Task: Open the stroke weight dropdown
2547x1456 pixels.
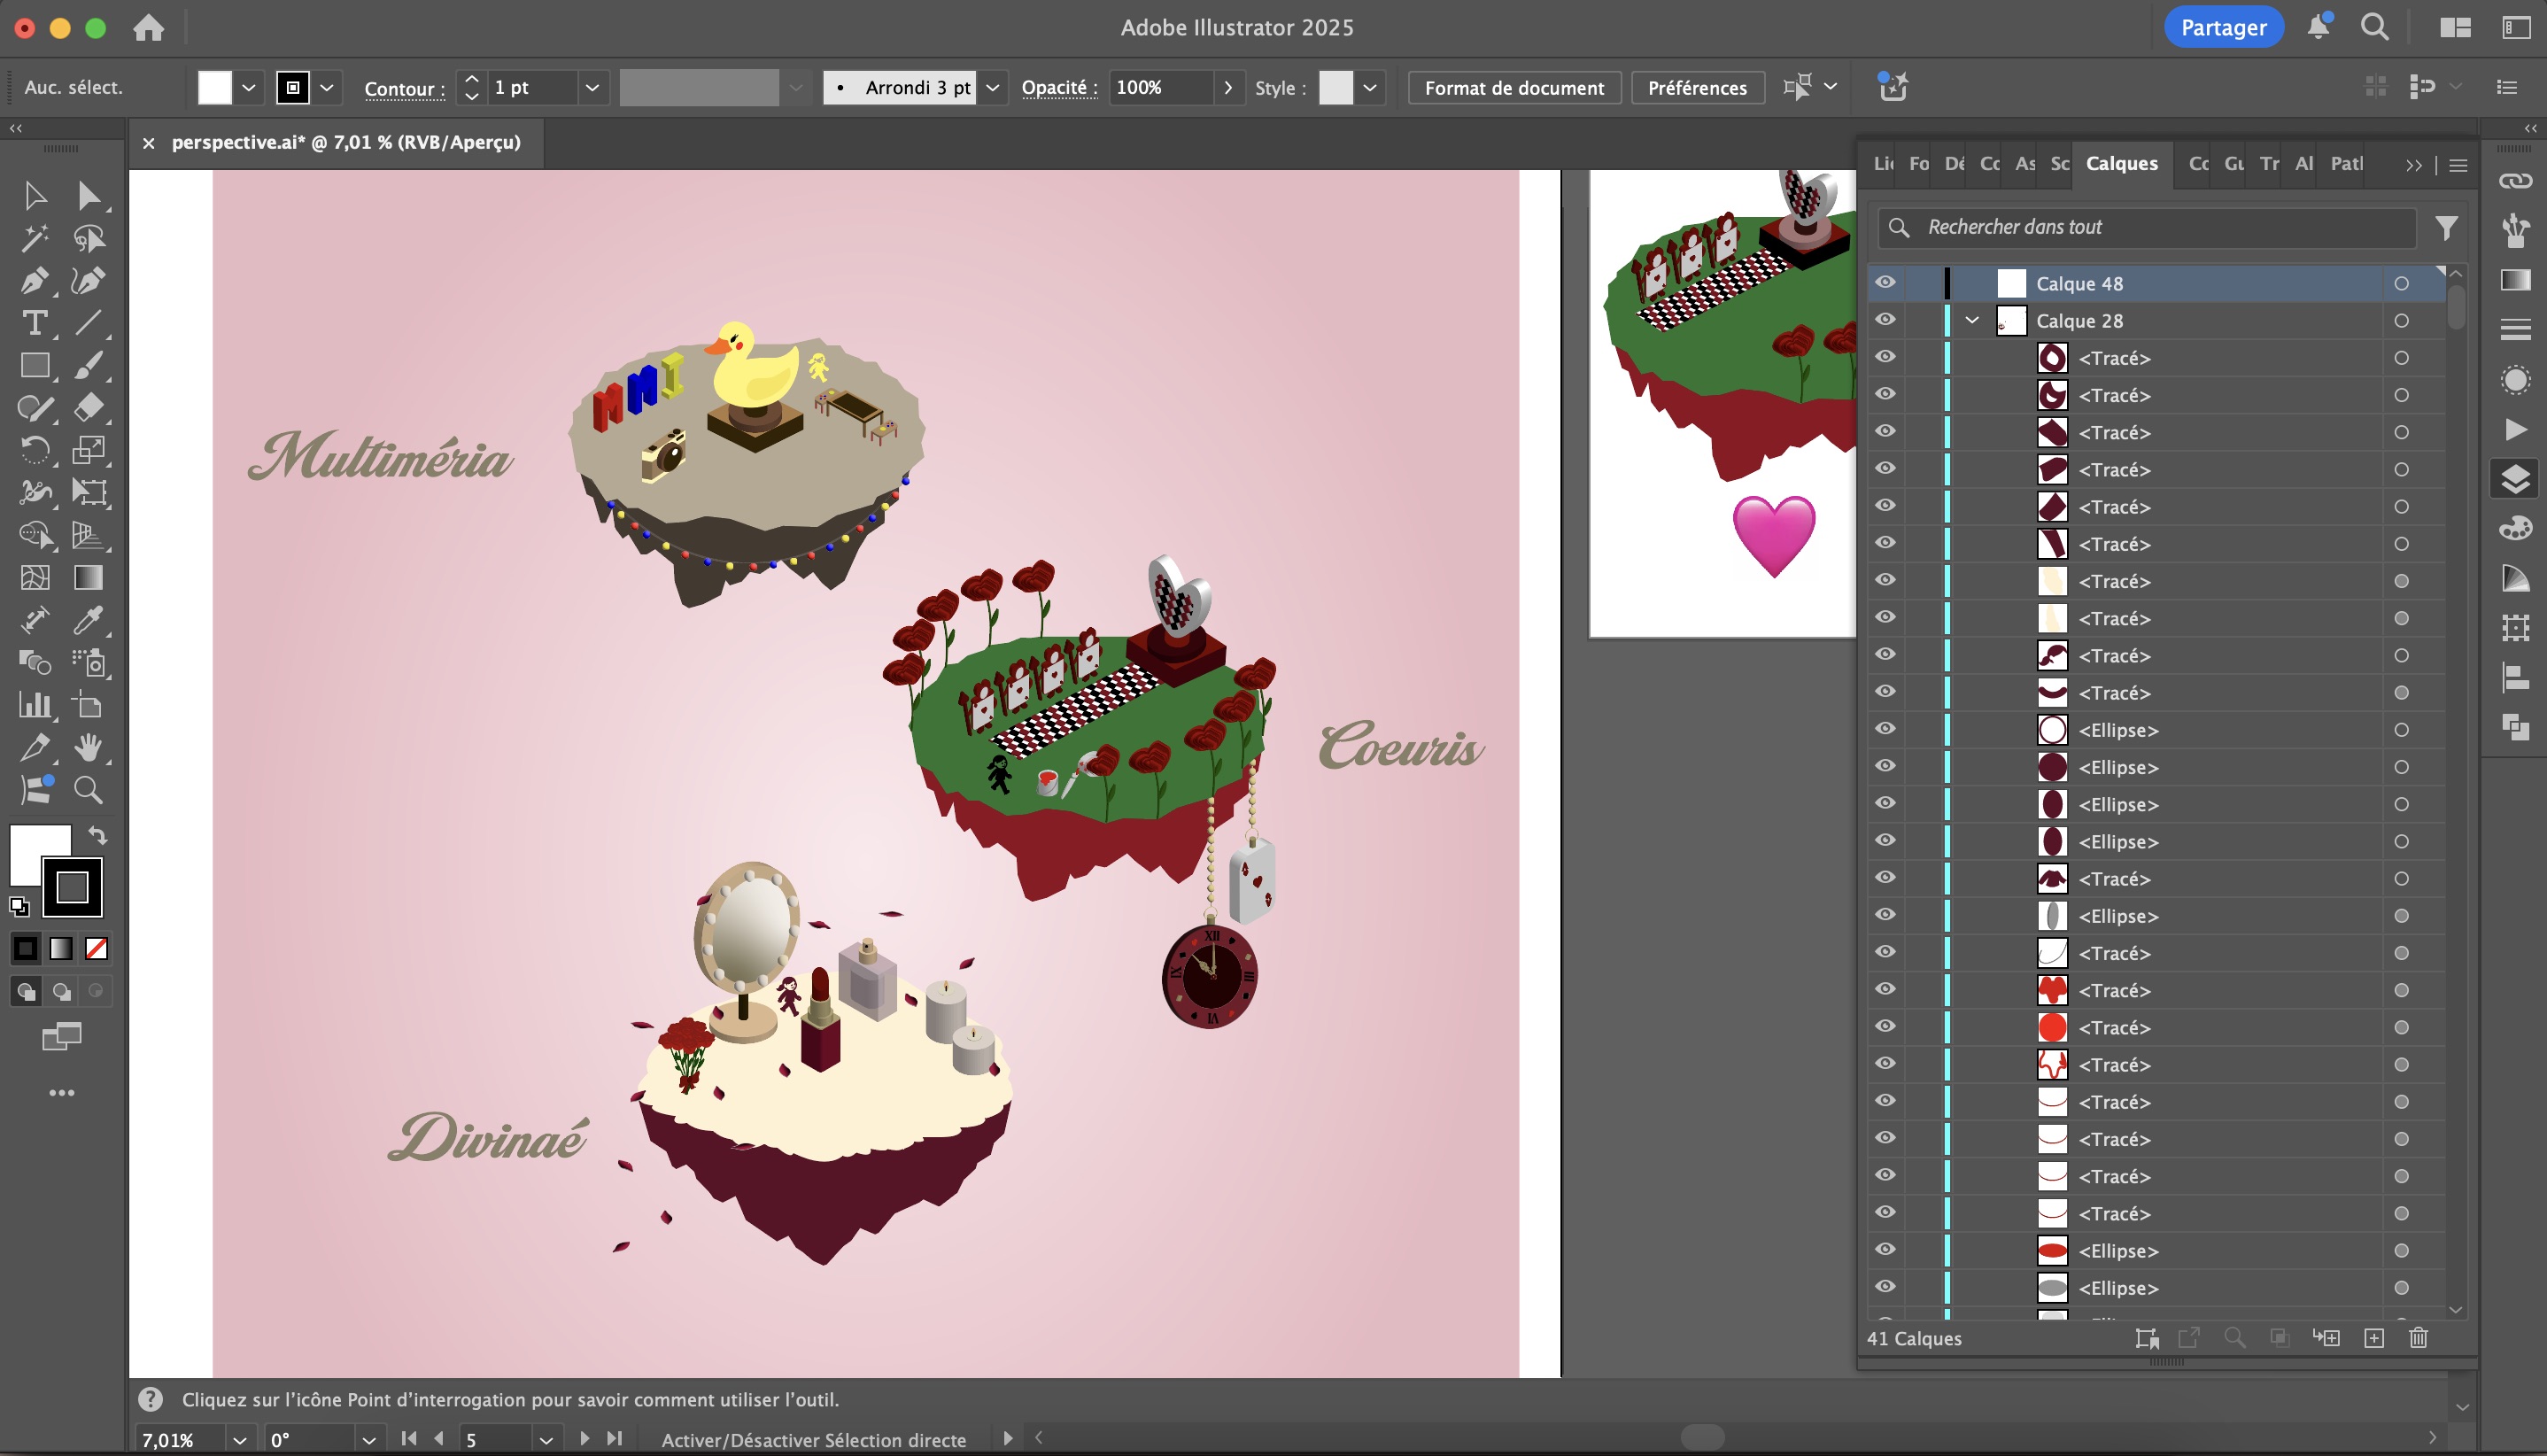Action: pyautogui.click(x=592, y=88)
